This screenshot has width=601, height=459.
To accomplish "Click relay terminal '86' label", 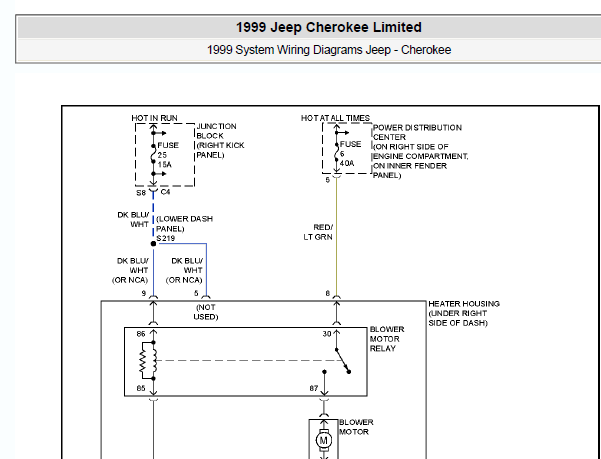I will [x=141, y=334].
